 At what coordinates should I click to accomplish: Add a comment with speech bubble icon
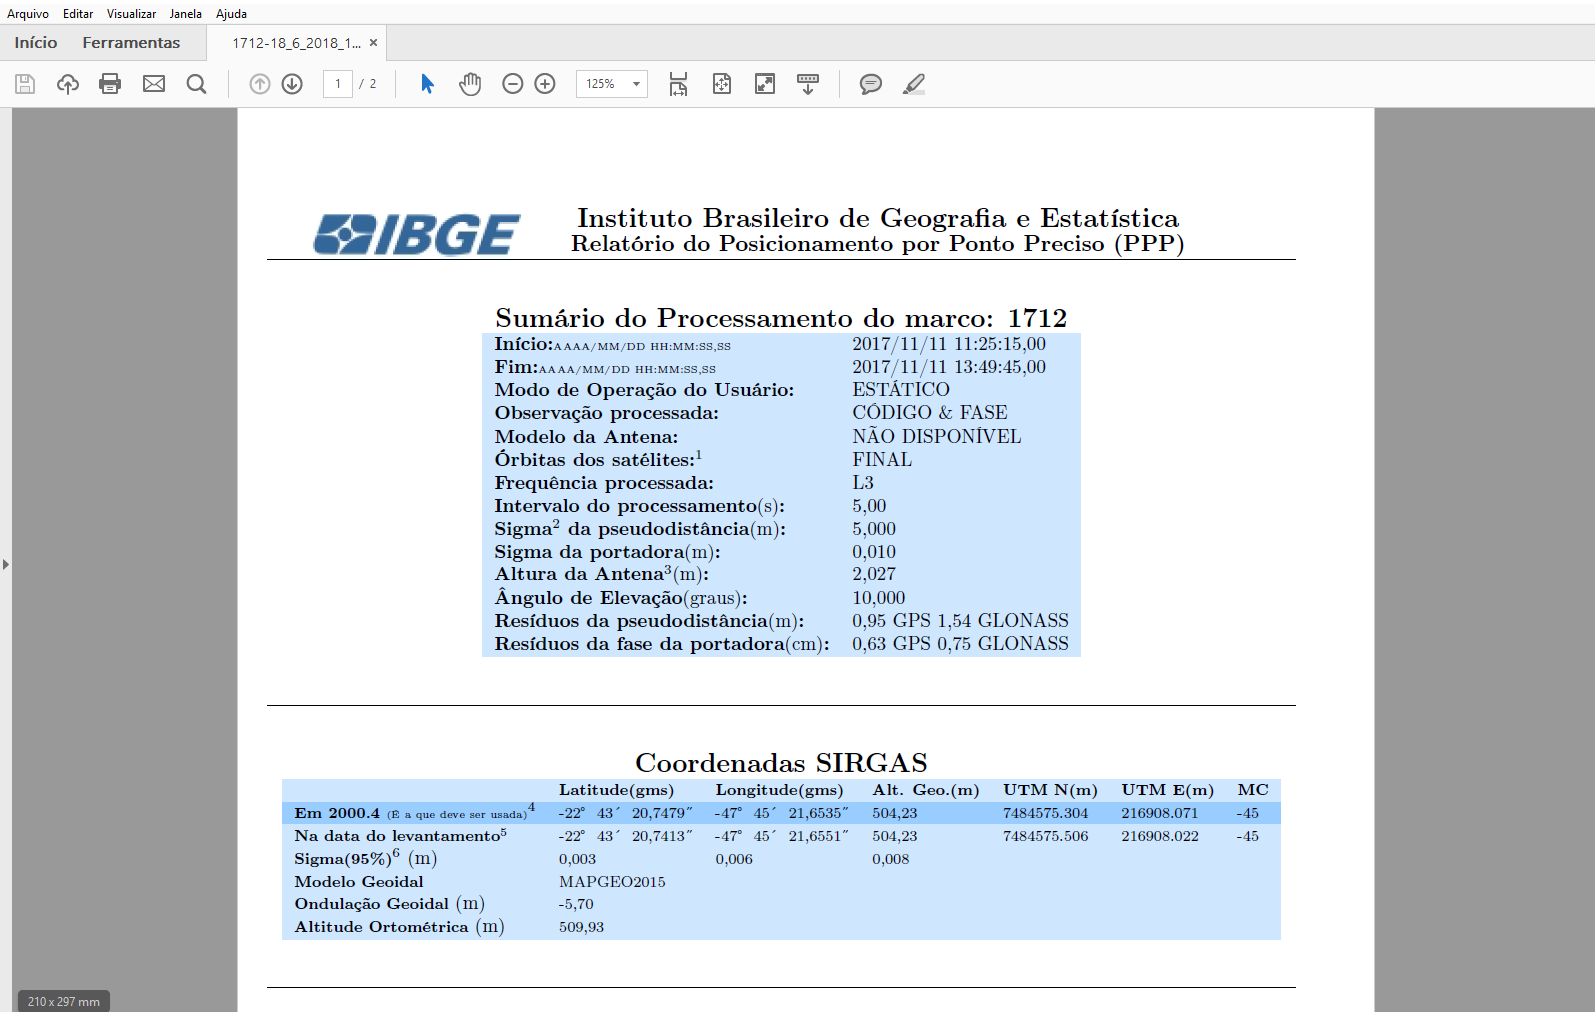(x=871, y=84)
